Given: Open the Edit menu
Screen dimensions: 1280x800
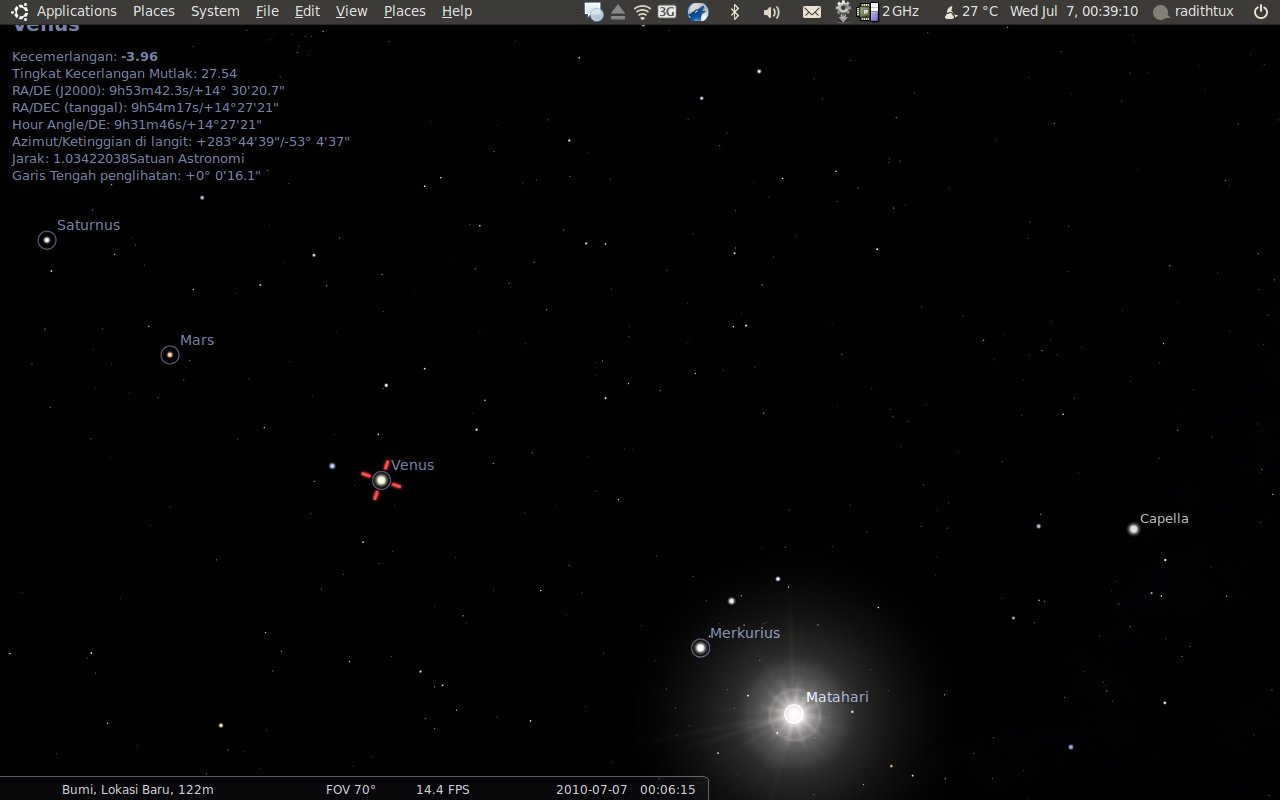Looking at the screenshot, I should coord(308,11).
